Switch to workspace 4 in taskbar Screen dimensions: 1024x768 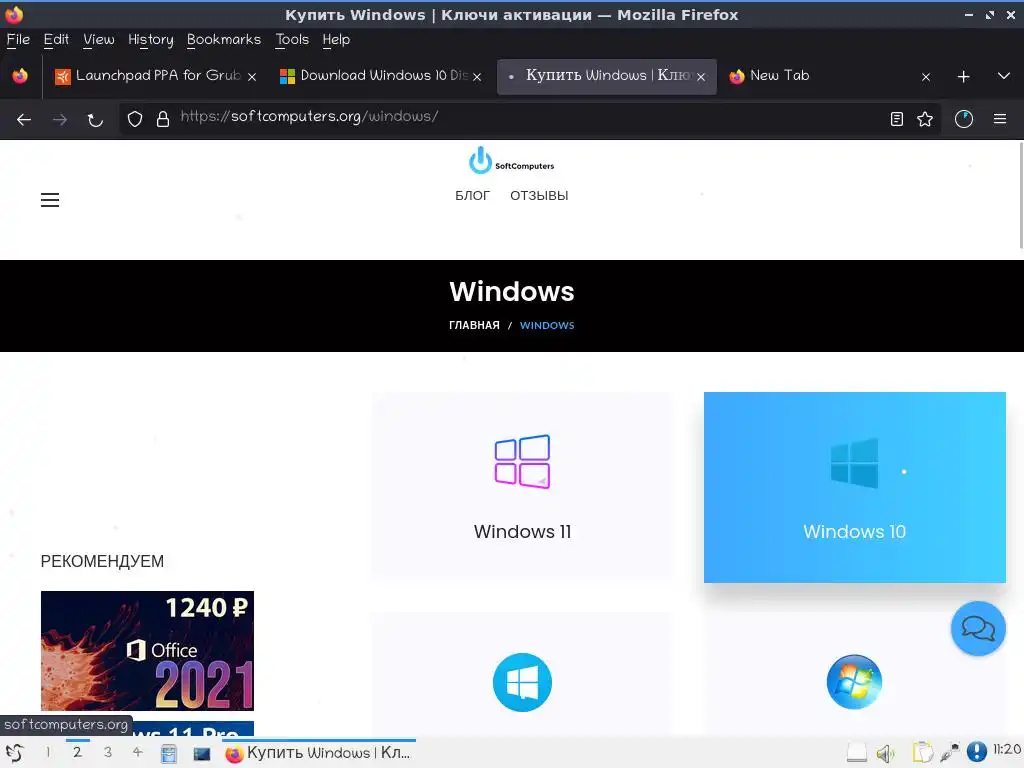point(138,752)
